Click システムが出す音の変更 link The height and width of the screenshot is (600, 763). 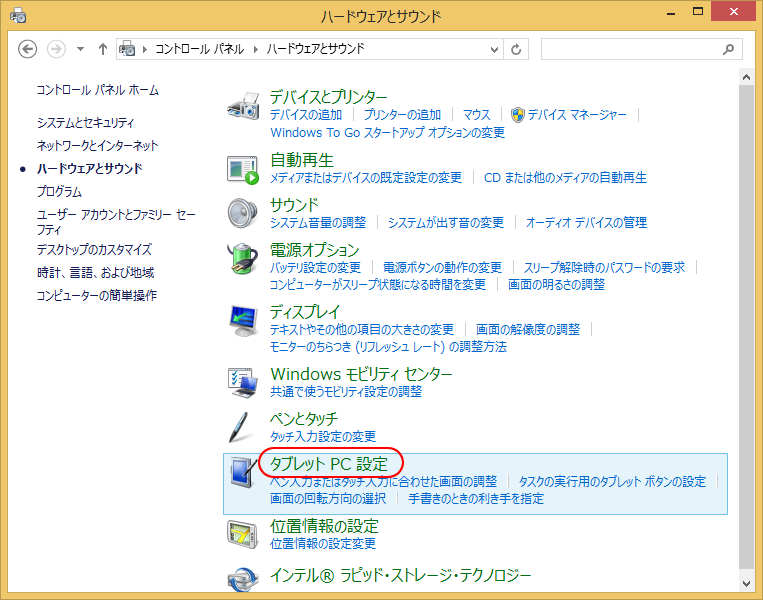tap(446, 223)
